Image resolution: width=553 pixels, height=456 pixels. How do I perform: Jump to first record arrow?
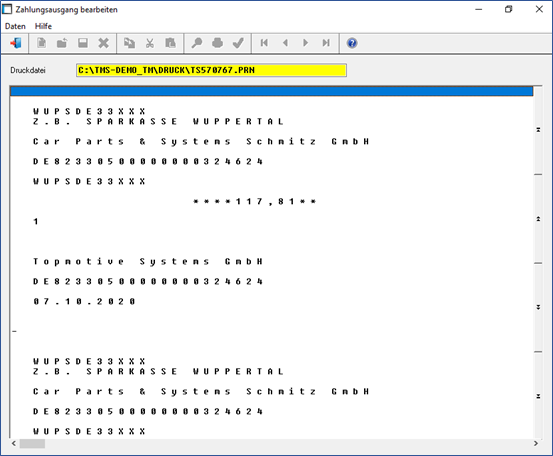tap(264, 43)
